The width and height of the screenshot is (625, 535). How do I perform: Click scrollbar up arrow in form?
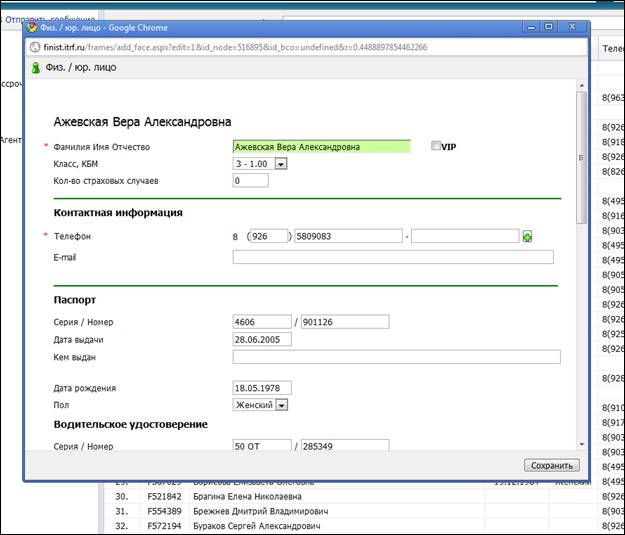coord(581,85)
